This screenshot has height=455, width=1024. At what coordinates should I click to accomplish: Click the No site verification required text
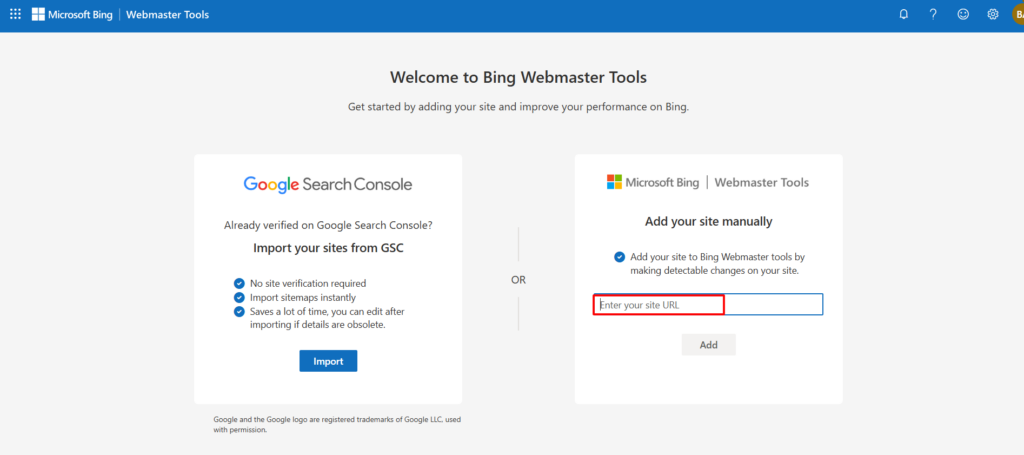[308, 283]
